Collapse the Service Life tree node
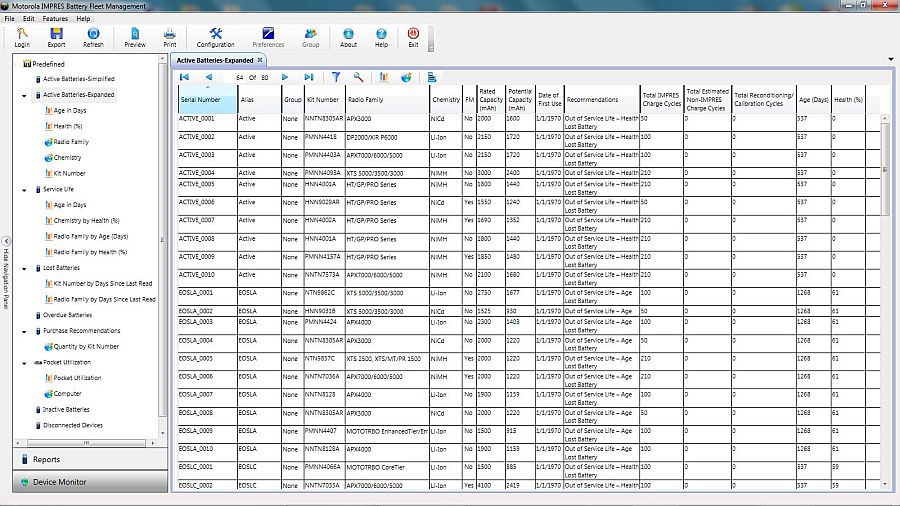This screenshot has height=506, width=900. click(x=24, y=190)
